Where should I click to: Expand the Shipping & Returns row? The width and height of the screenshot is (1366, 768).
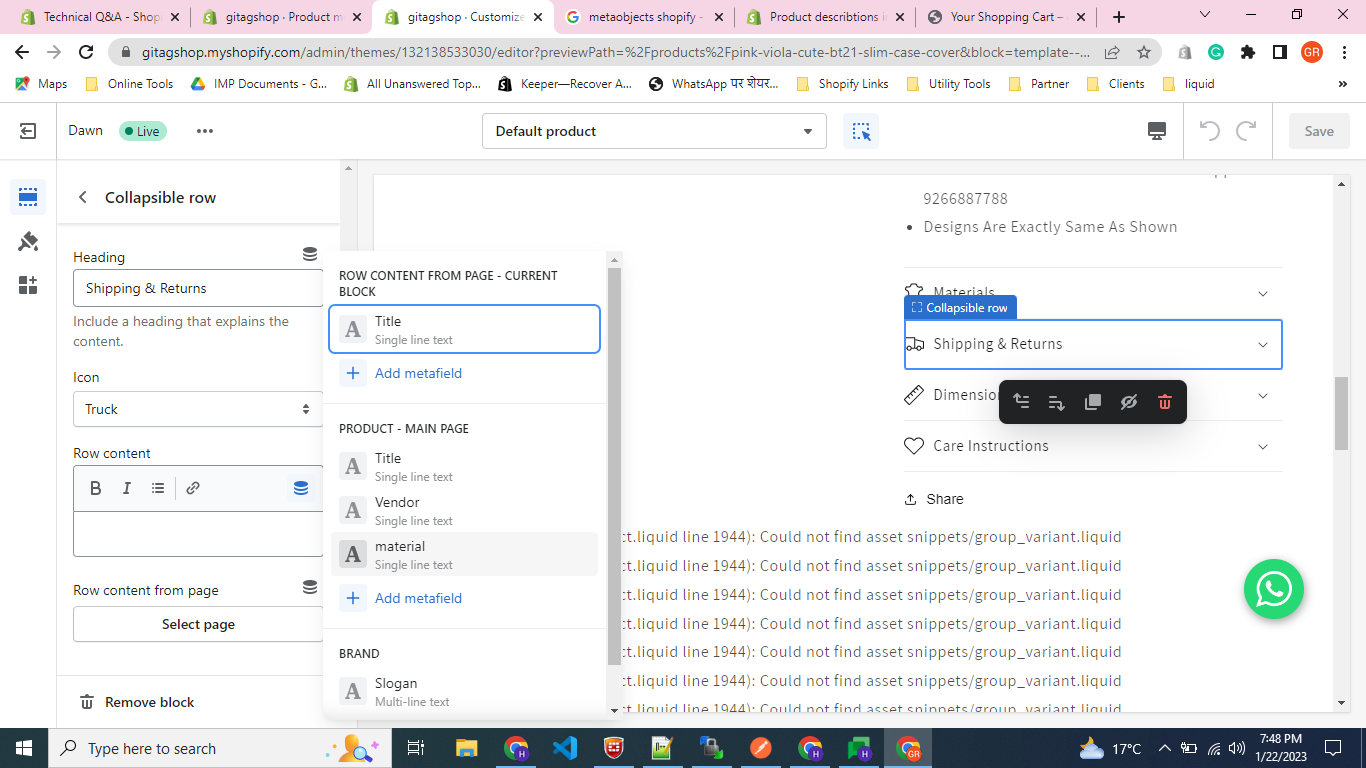click(x=1093, y=344)
